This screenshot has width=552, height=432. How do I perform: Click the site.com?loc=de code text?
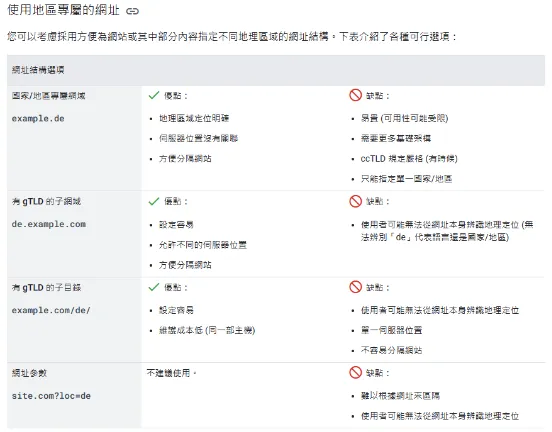point(51,396)
